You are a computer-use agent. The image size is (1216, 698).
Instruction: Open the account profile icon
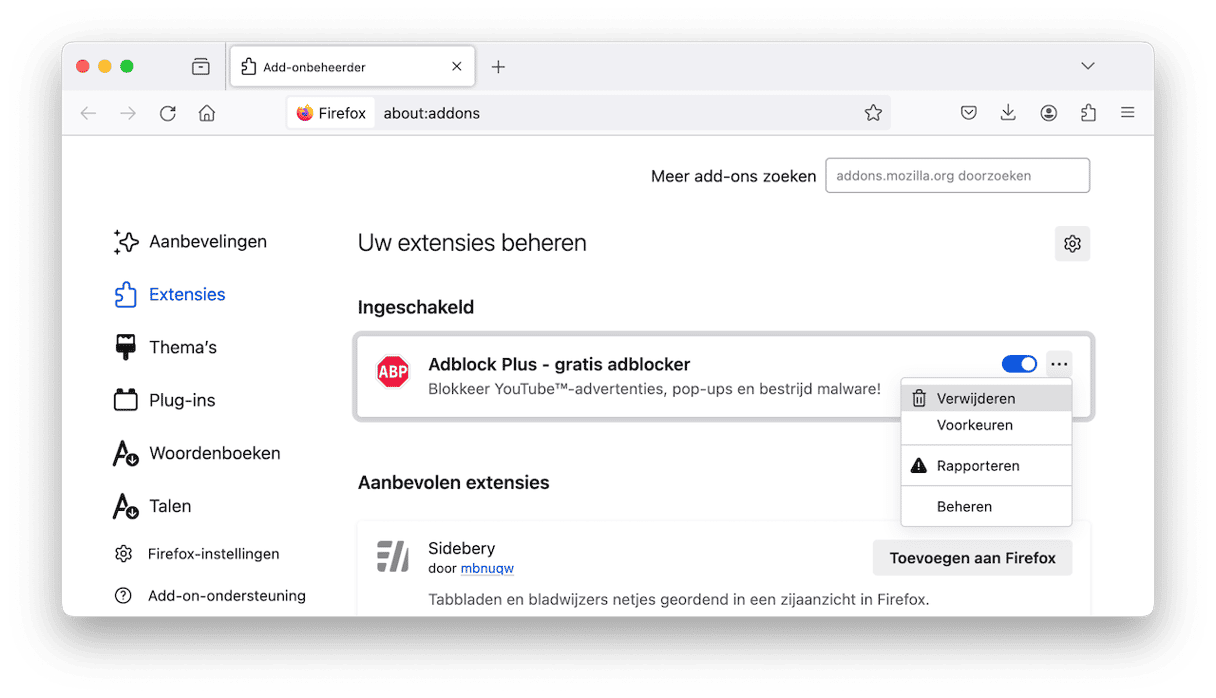1048,113
